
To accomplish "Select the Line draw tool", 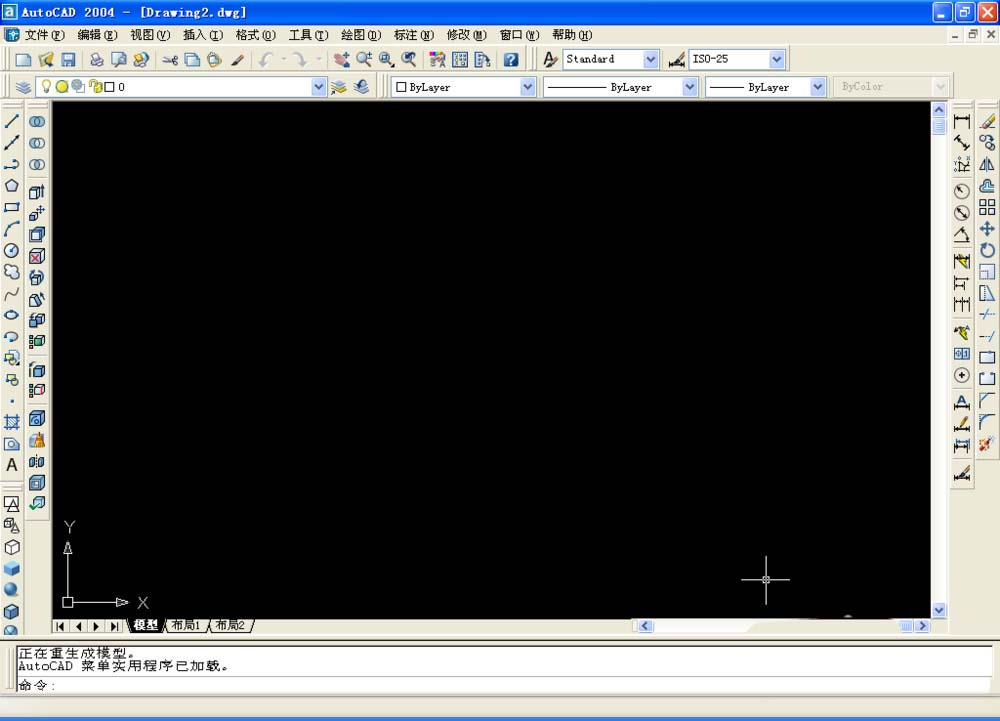I will pos(11,121).
